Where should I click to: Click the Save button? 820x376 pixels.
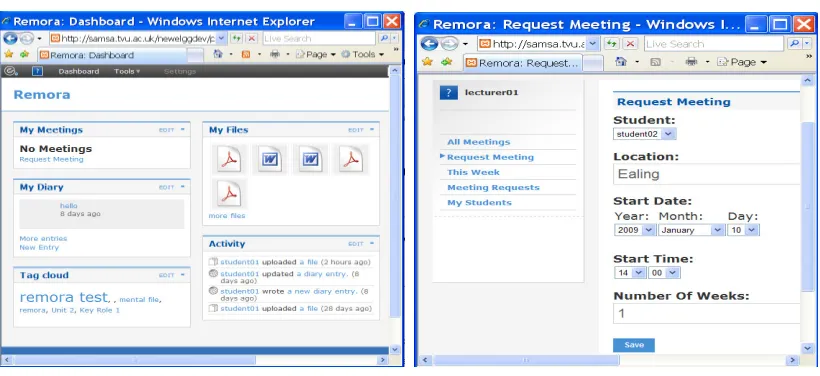point(634,345)
